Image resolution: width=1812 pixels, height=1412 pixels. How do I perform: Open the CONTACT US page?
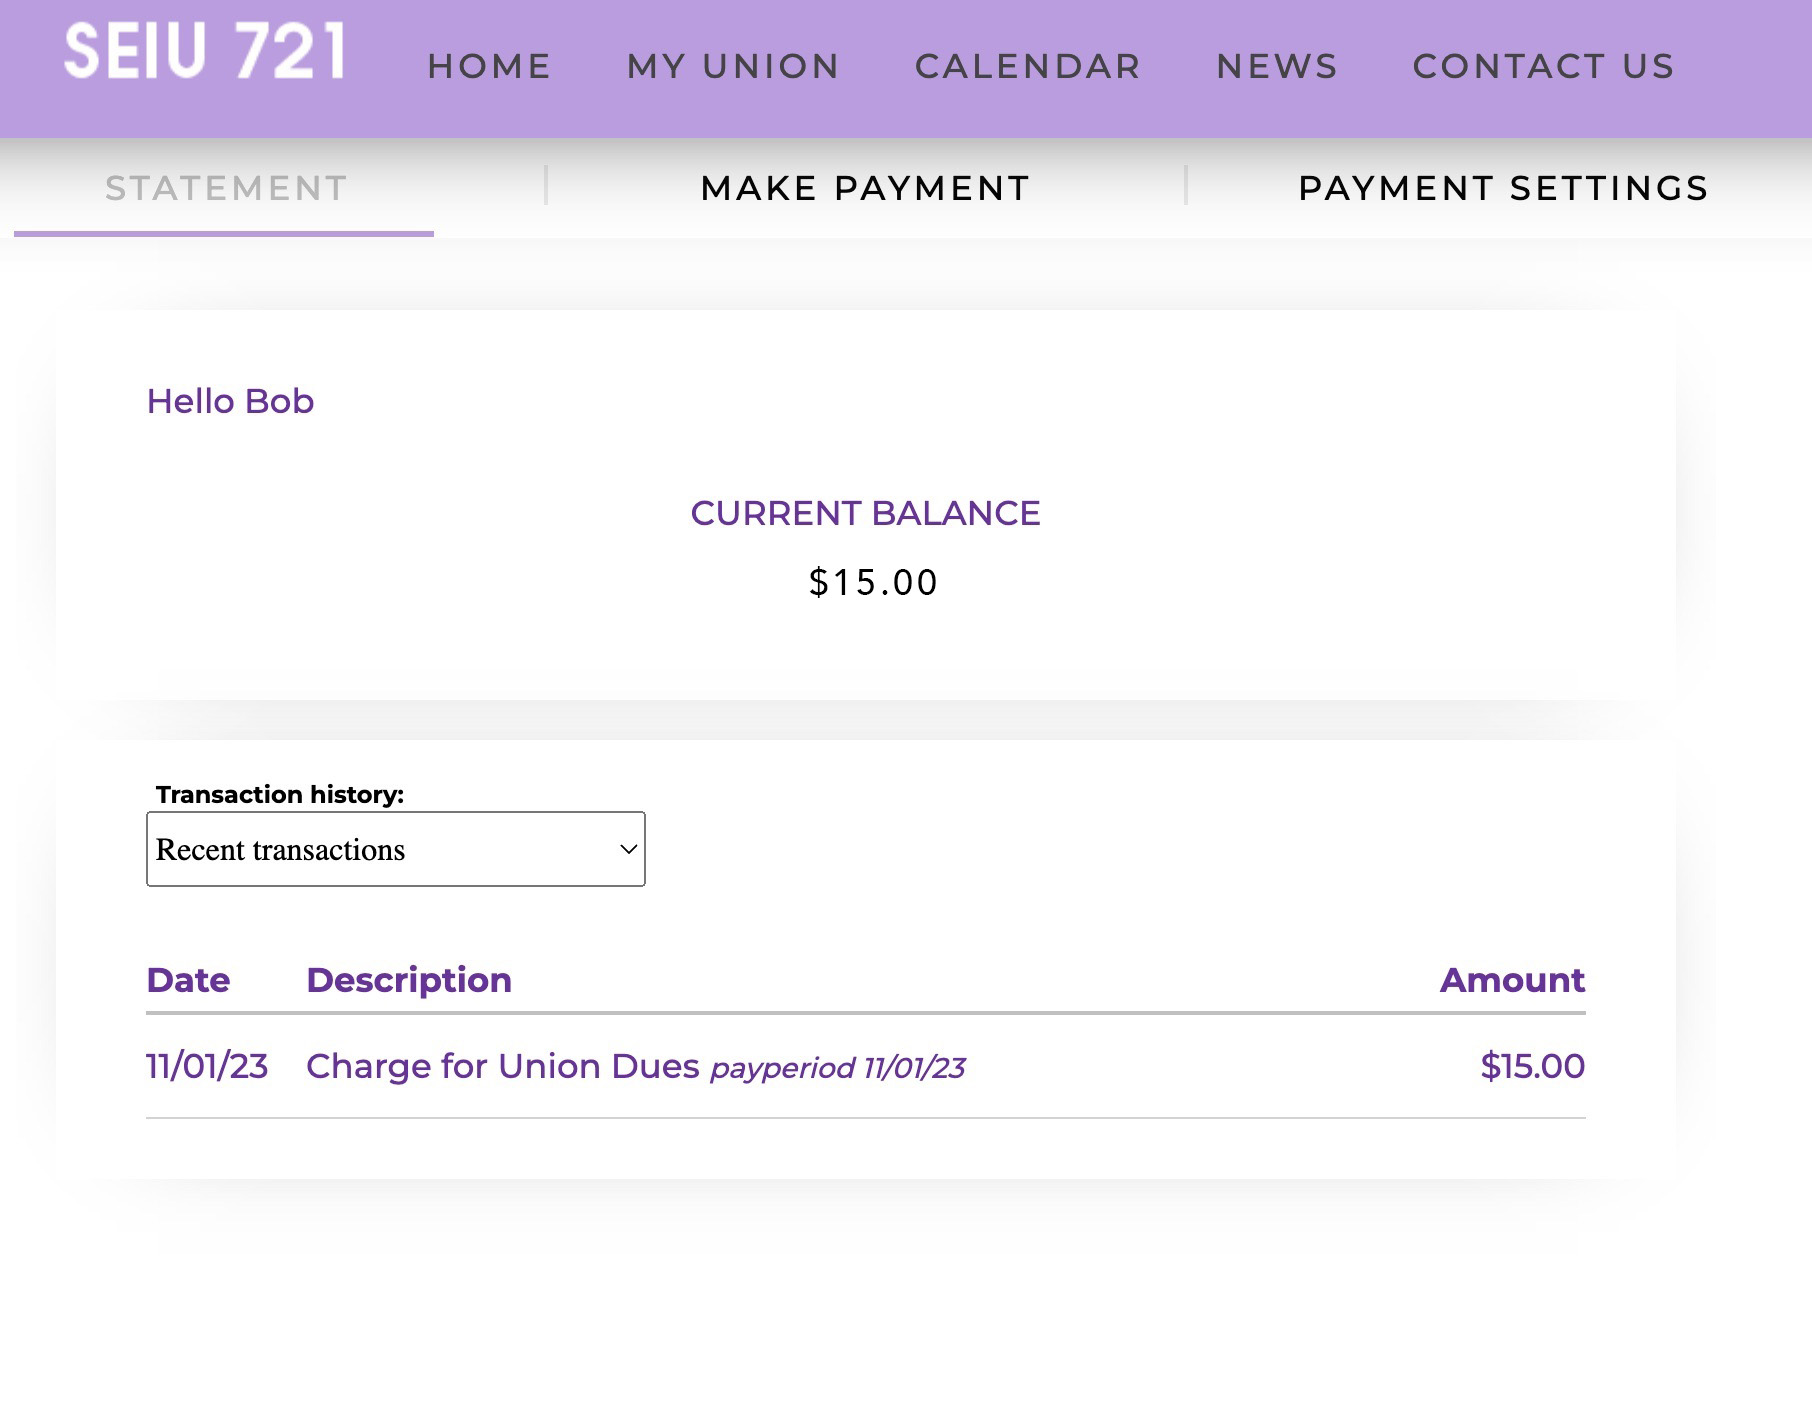click(x=1543, y=66)
